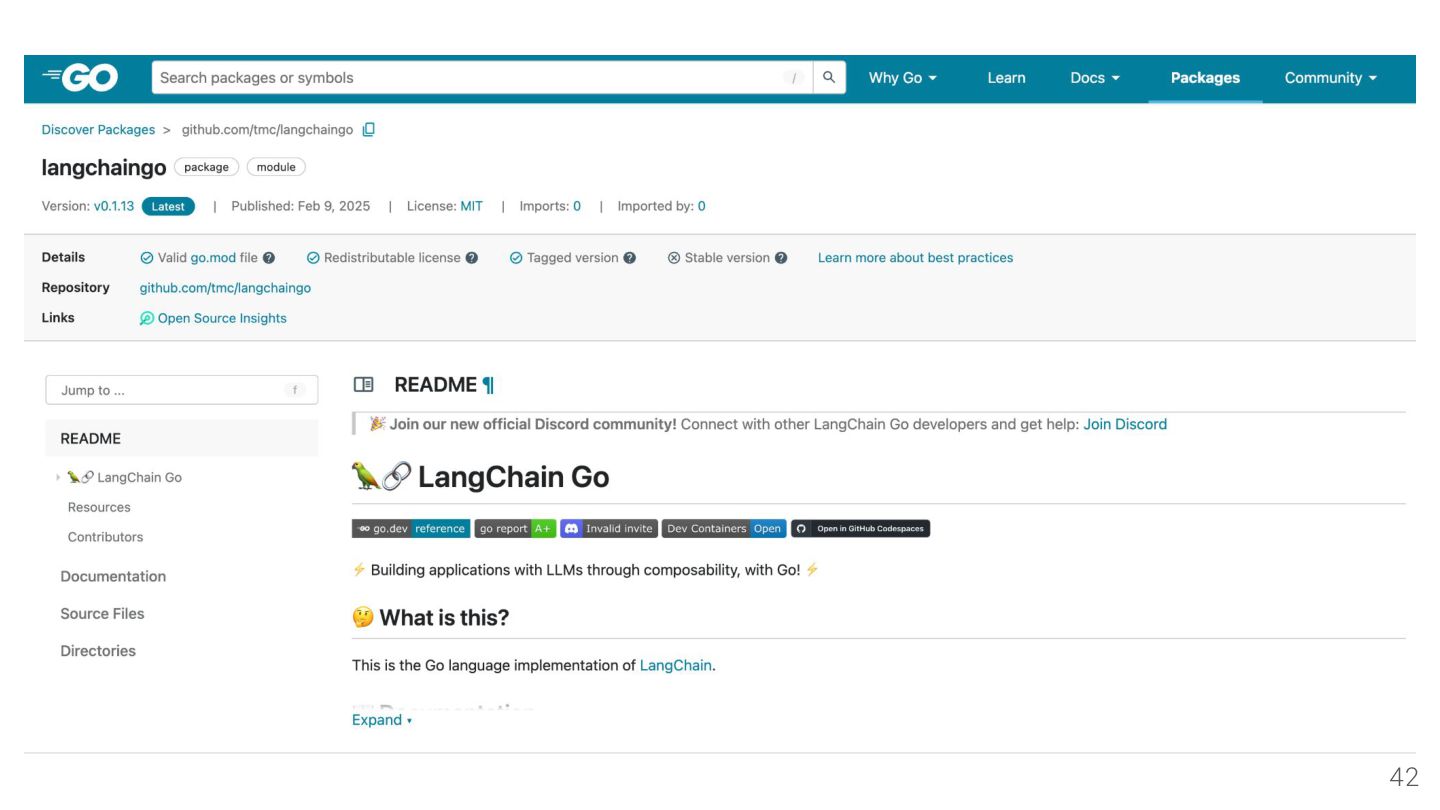This screenshot has width=1440, height=810.
Task: Click the package chip label
Action: point(206,168)
